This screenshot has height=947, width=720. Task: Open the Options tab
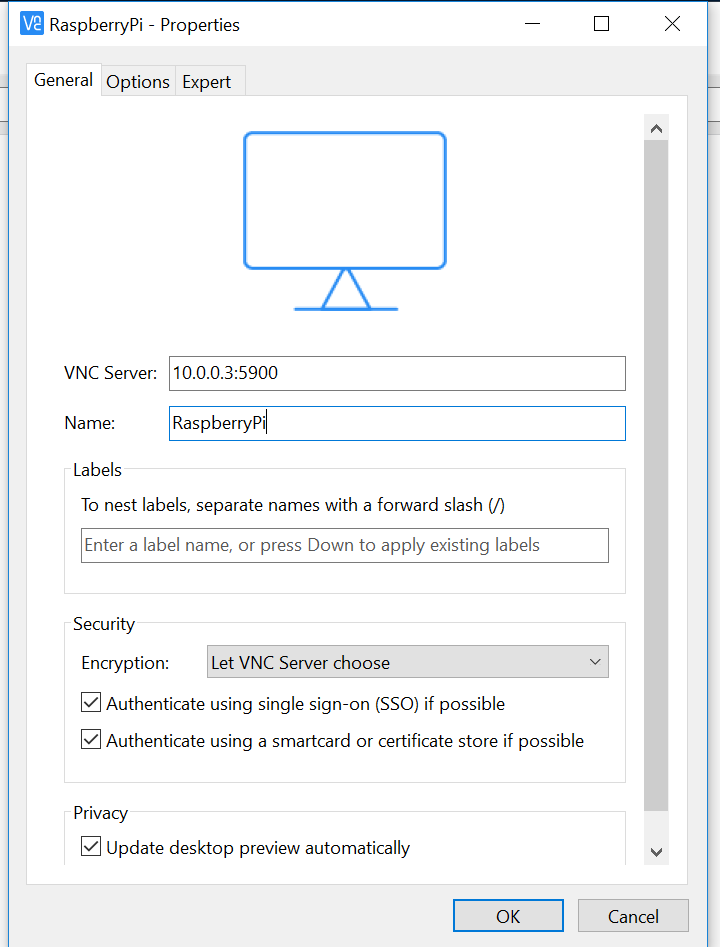[x=138, y=82]
